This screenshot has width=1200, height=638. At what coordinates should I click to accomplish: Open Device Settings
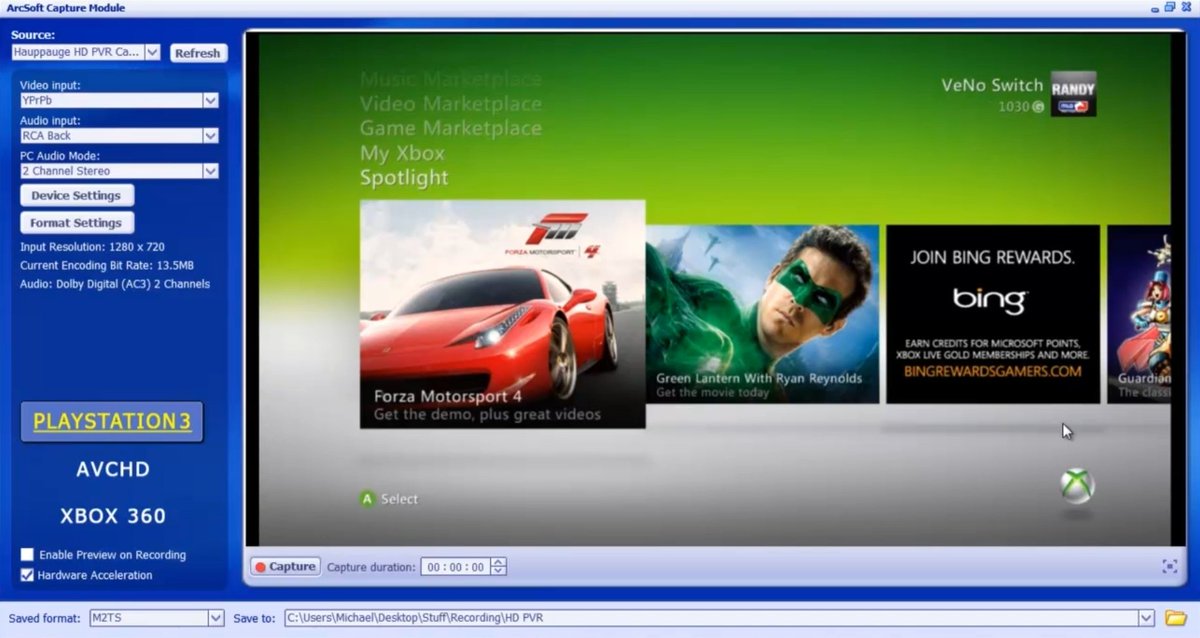pyautogui.click(x=76, y=196)
